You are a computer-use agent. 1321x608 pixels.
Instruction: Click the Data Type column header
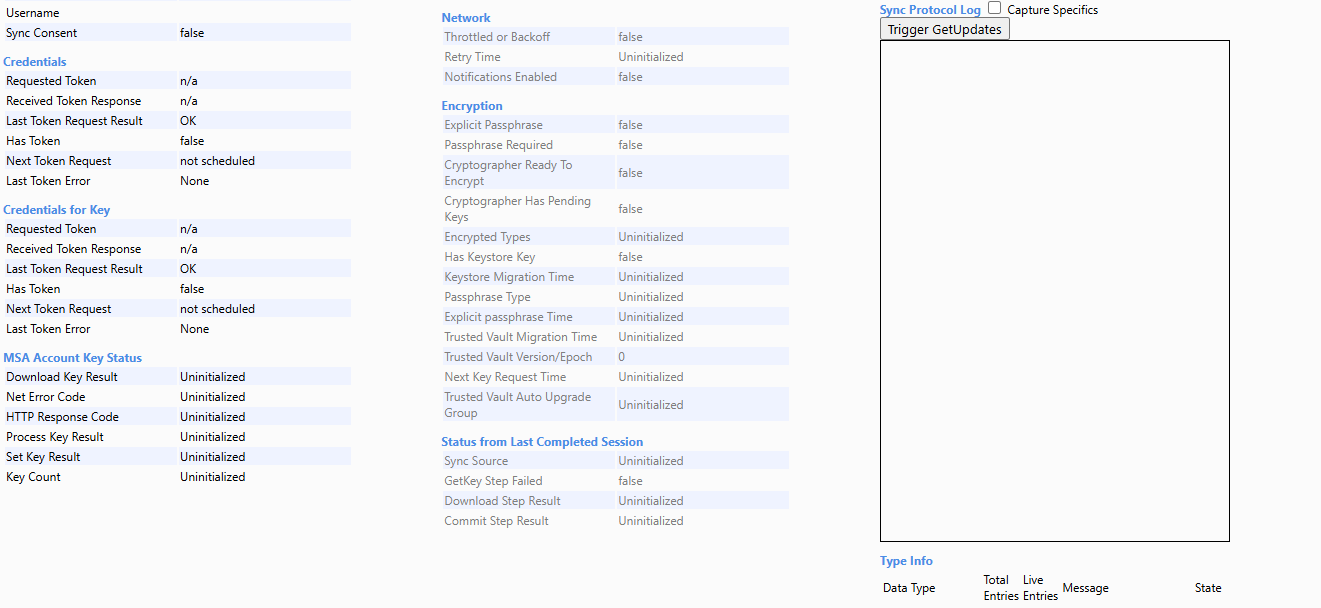click(909, 588)
